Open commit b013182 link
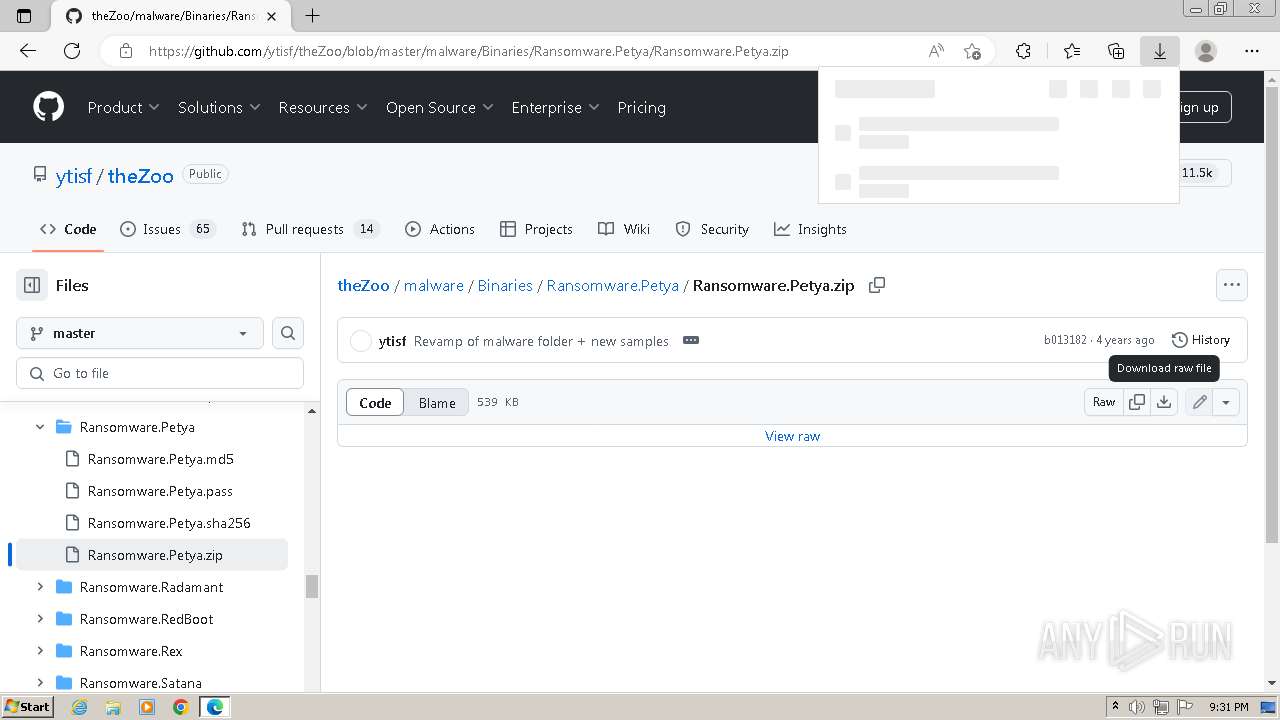Image resolution: width=1280 pixels, height=720 pixels. [x=1065, y=340]
